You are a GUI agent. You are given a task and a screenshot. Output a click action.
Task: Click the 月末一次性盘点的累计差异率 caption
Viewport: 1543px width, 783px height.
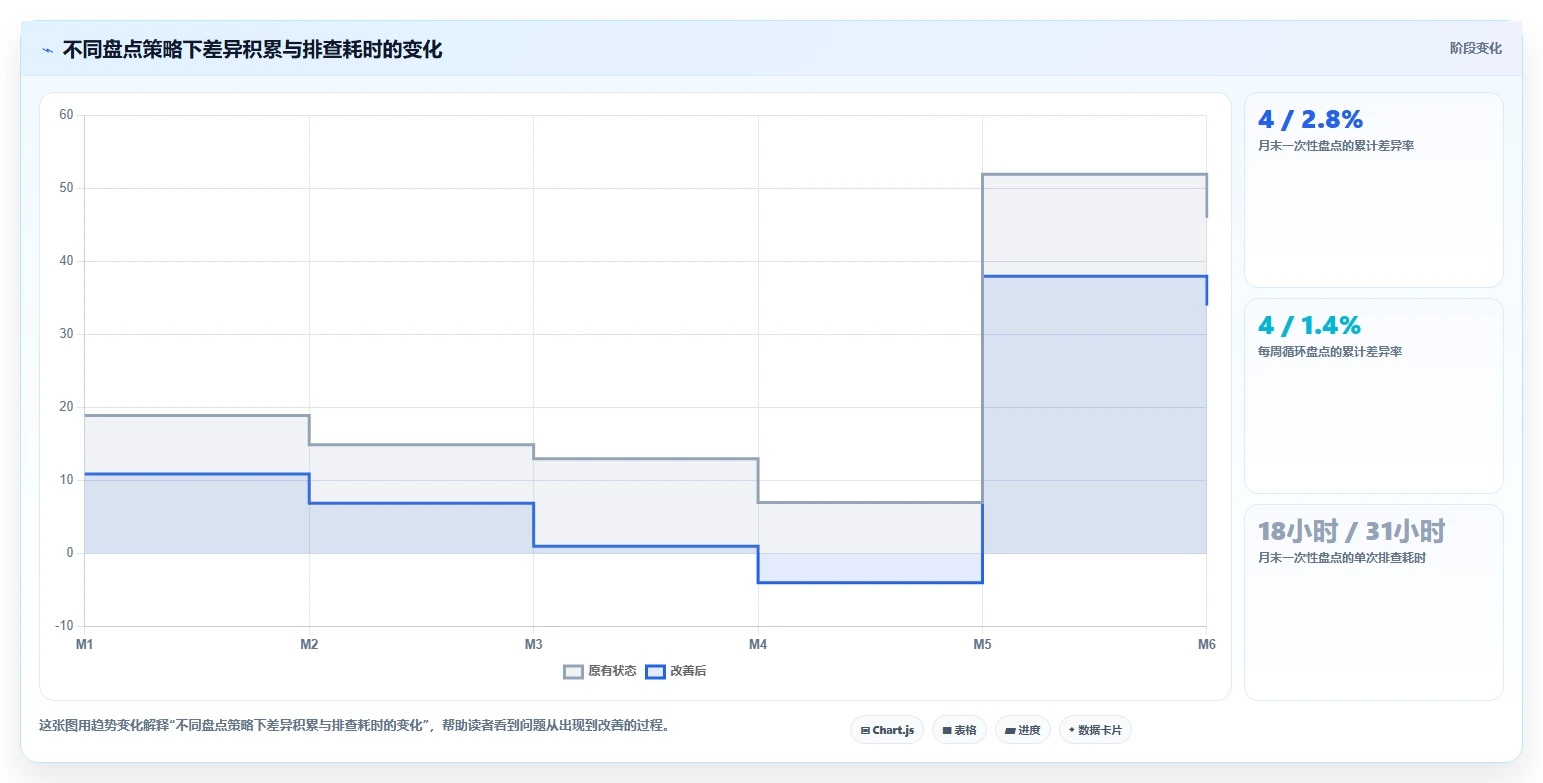pyautogui.click(x=1336, y=146)
